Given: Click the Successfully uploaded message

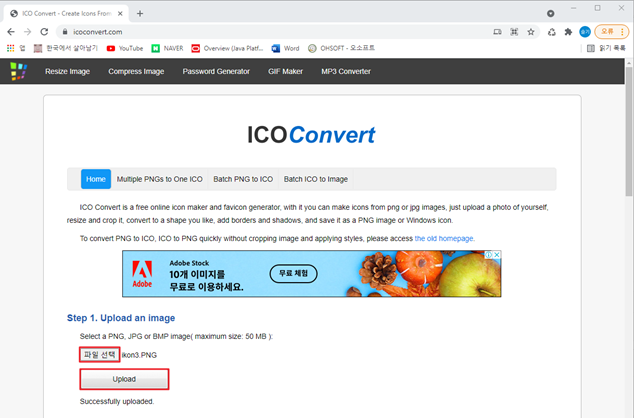Looking at the screenshot, I should (x=117, y=401).
